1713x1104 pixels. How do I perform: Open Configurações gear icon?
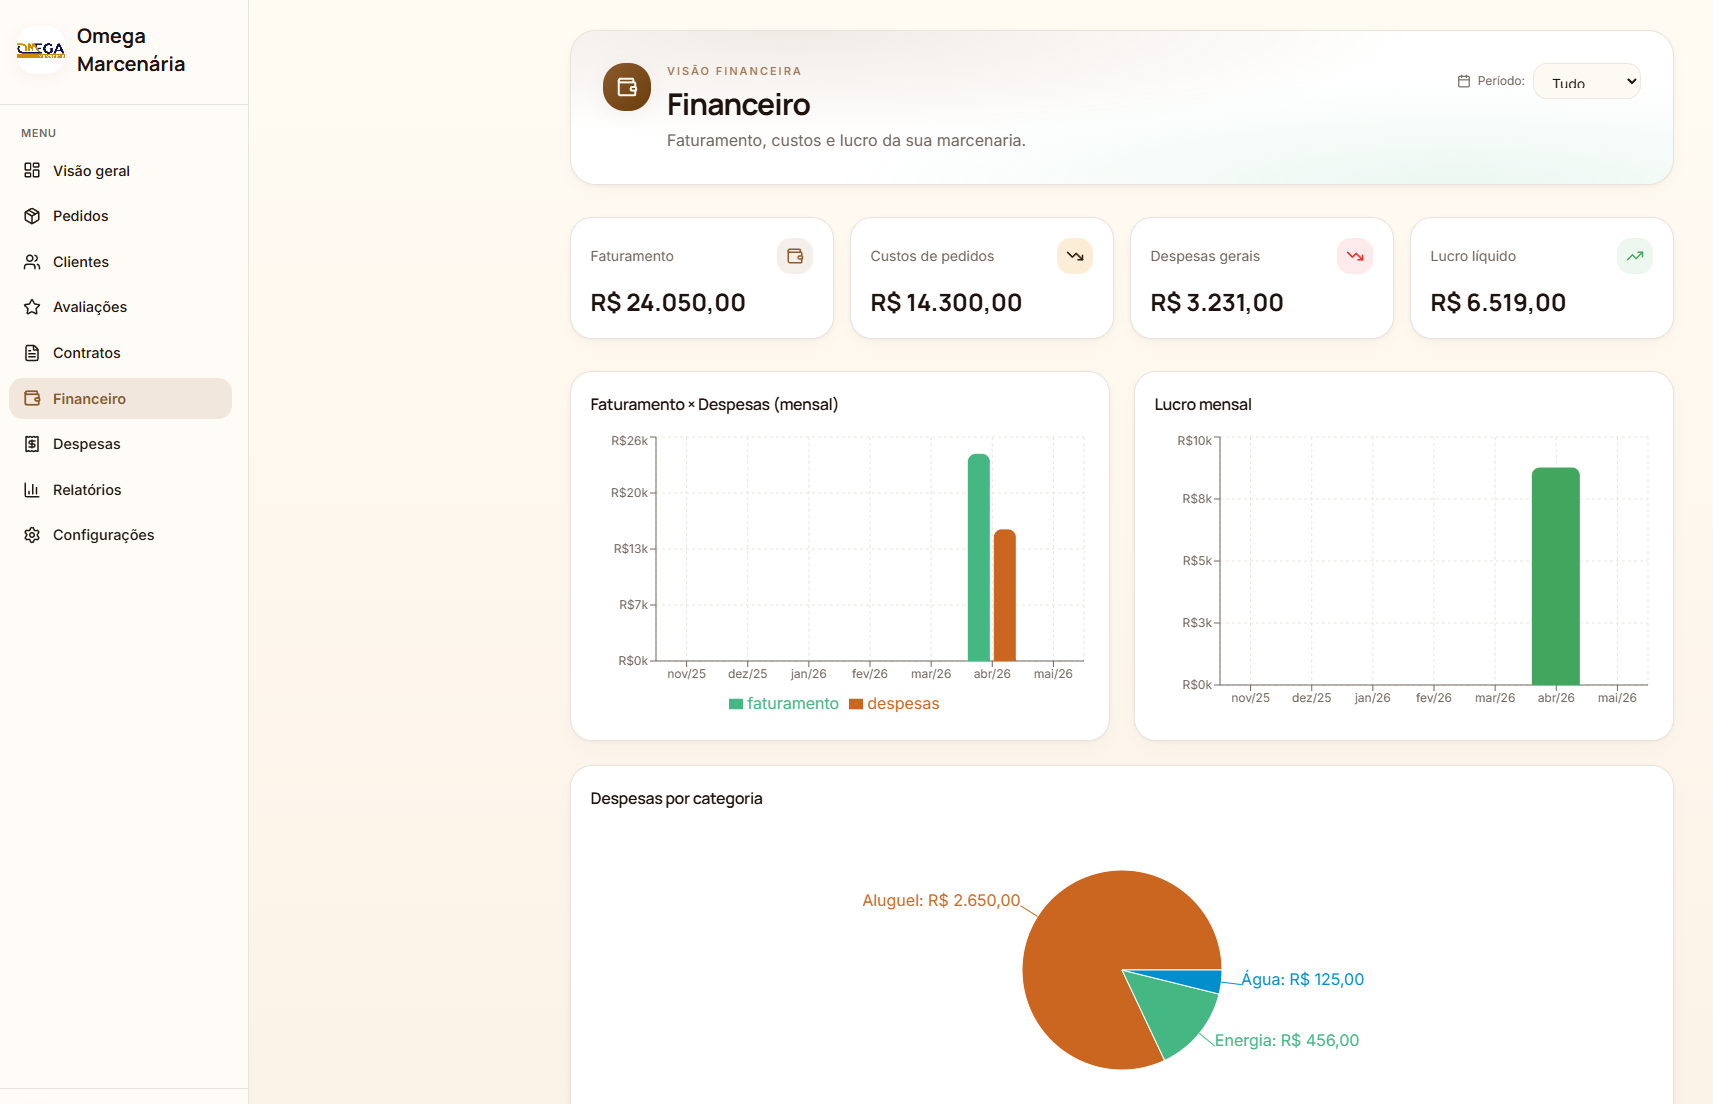[32, 535]
